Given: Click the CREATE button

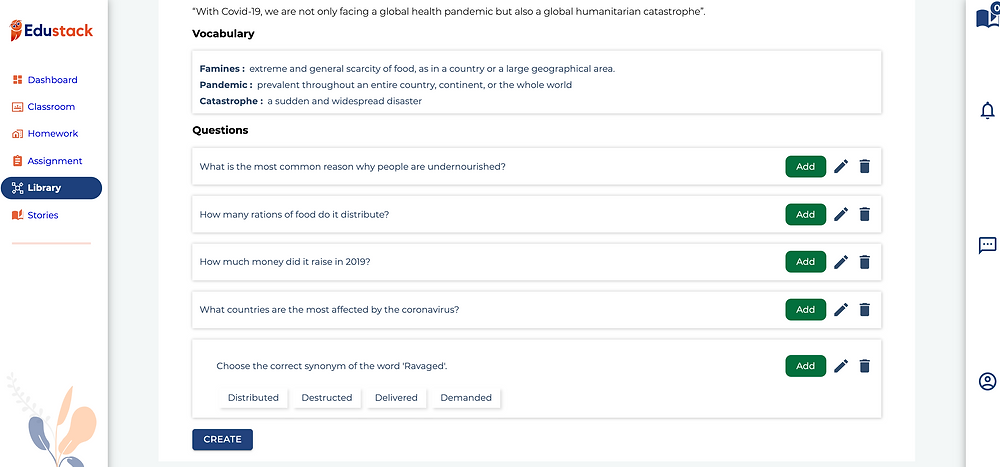Looking at the screenshot, I should click(x=223, y=440).
